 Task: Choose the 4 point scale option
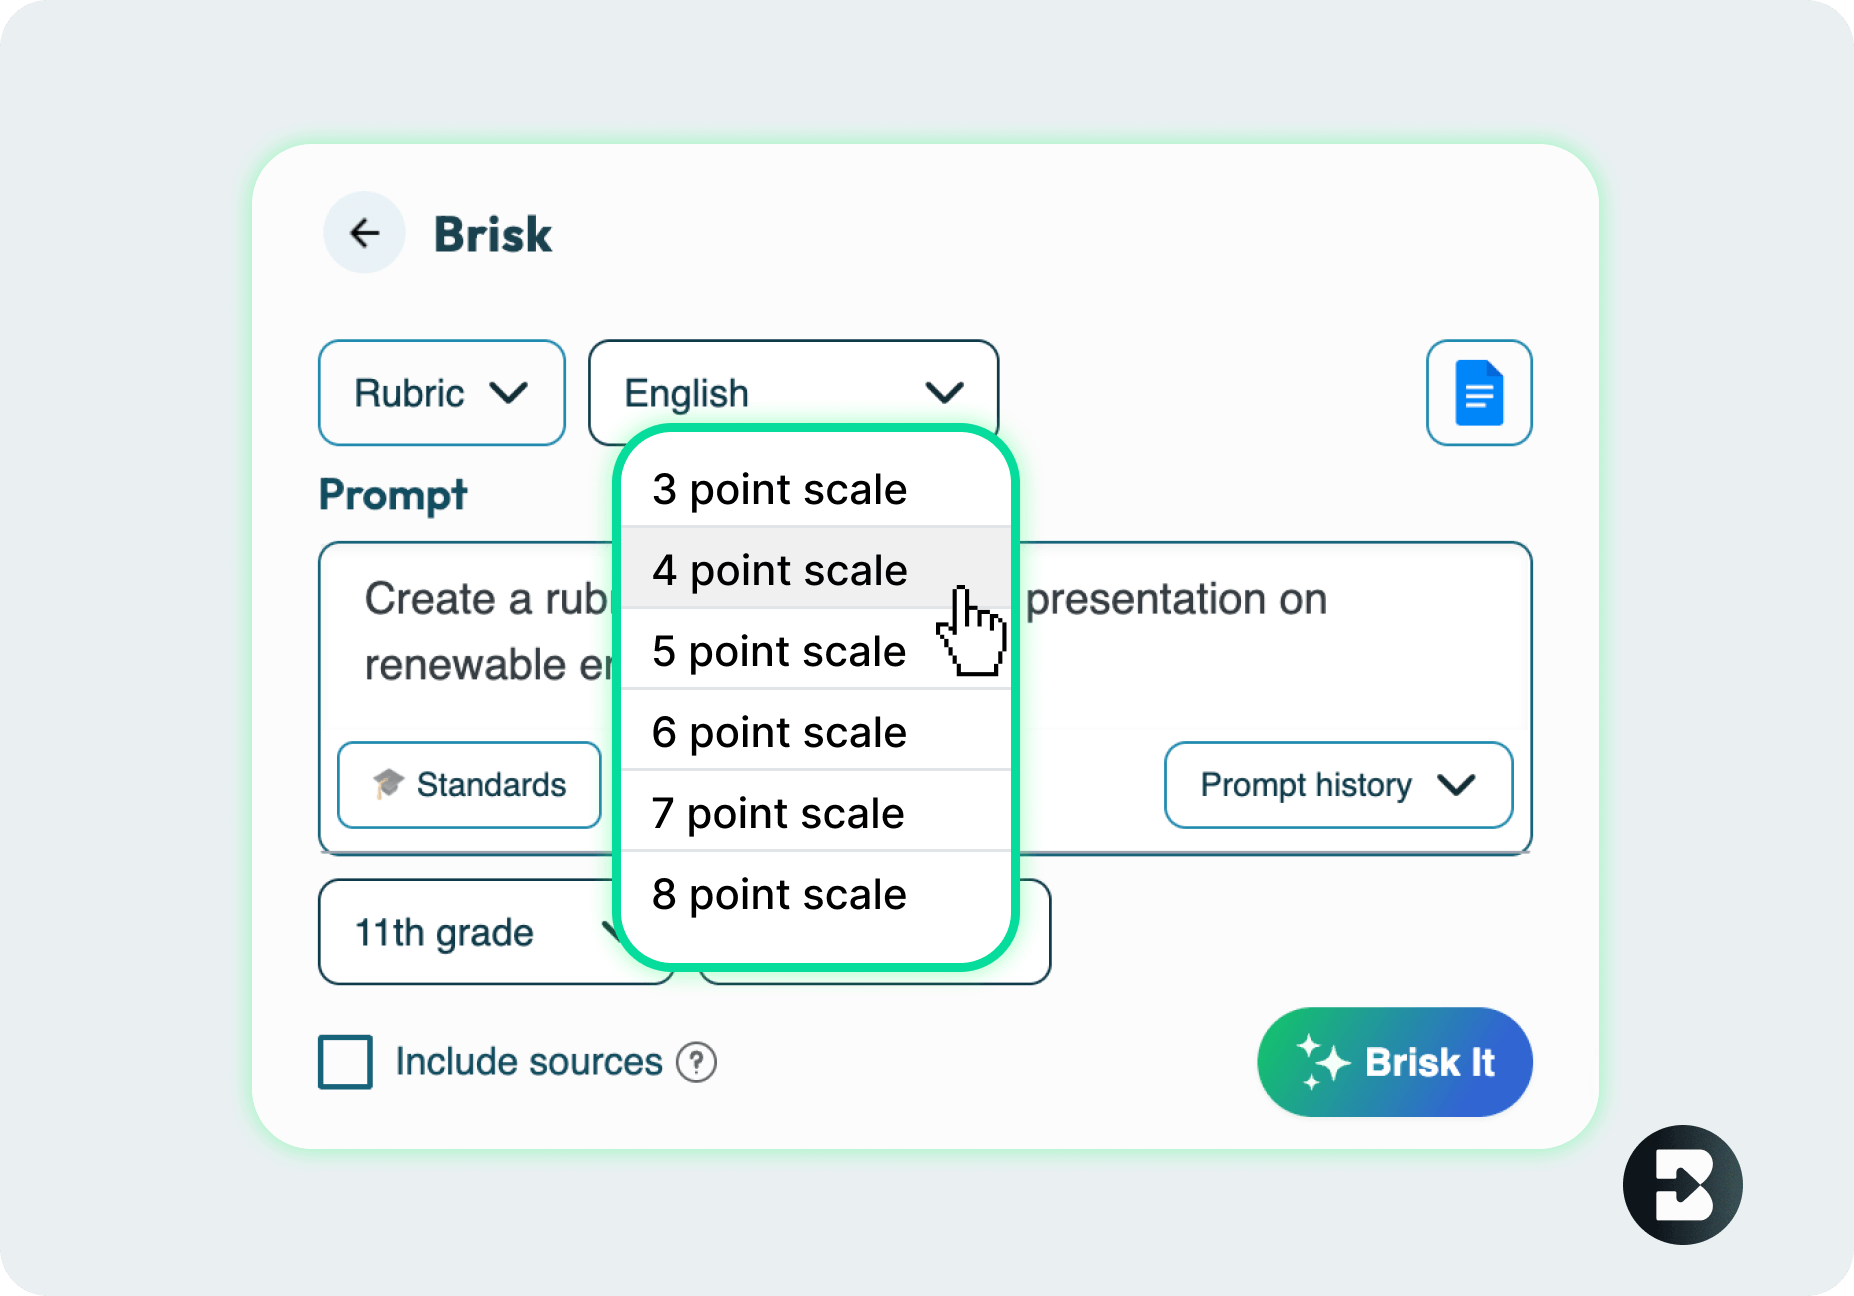coord(780,571)
